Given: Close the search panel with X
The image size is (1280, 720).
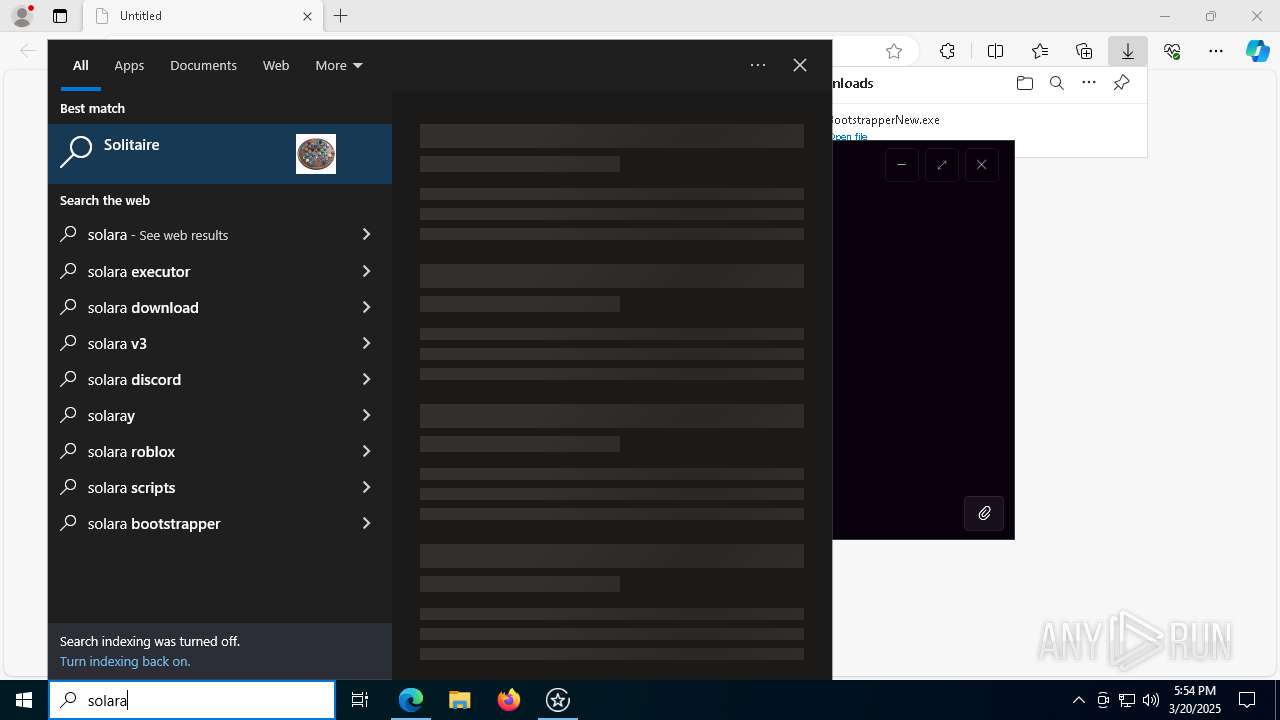Looking at the screenshot, I should [800, 65].
